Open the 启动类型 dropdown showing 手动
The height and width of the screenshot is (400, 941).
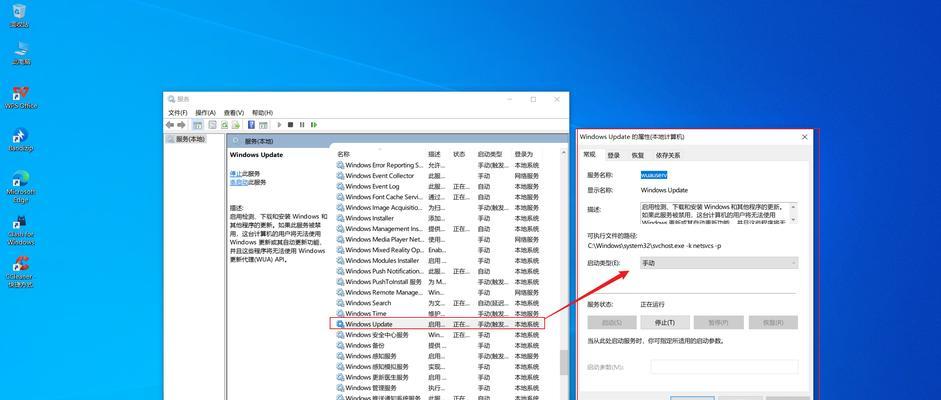719,263
